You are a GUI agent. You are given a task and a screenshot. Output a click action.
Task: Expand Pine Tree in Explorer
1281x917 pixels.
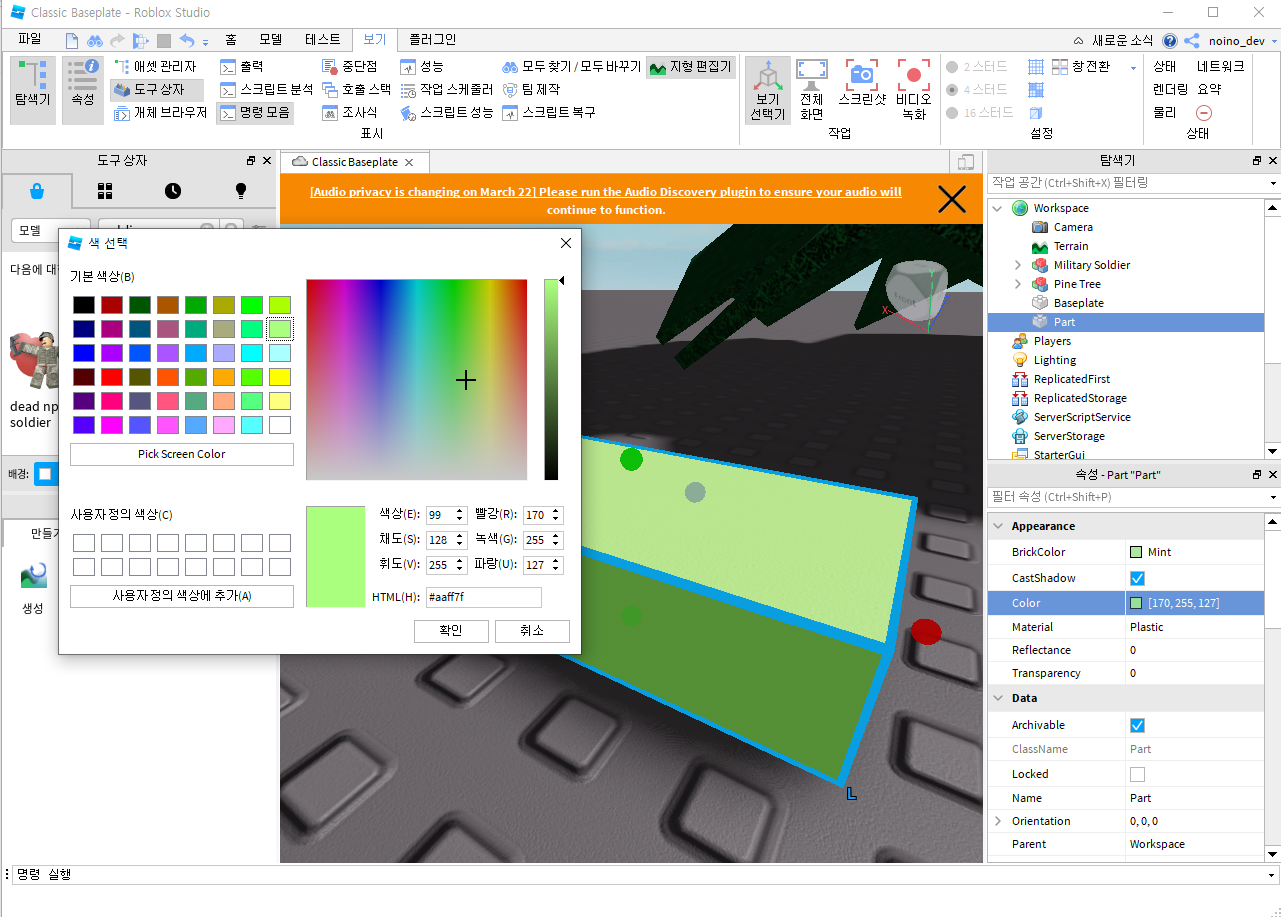pyautogui.click(x=1018, y=284)
